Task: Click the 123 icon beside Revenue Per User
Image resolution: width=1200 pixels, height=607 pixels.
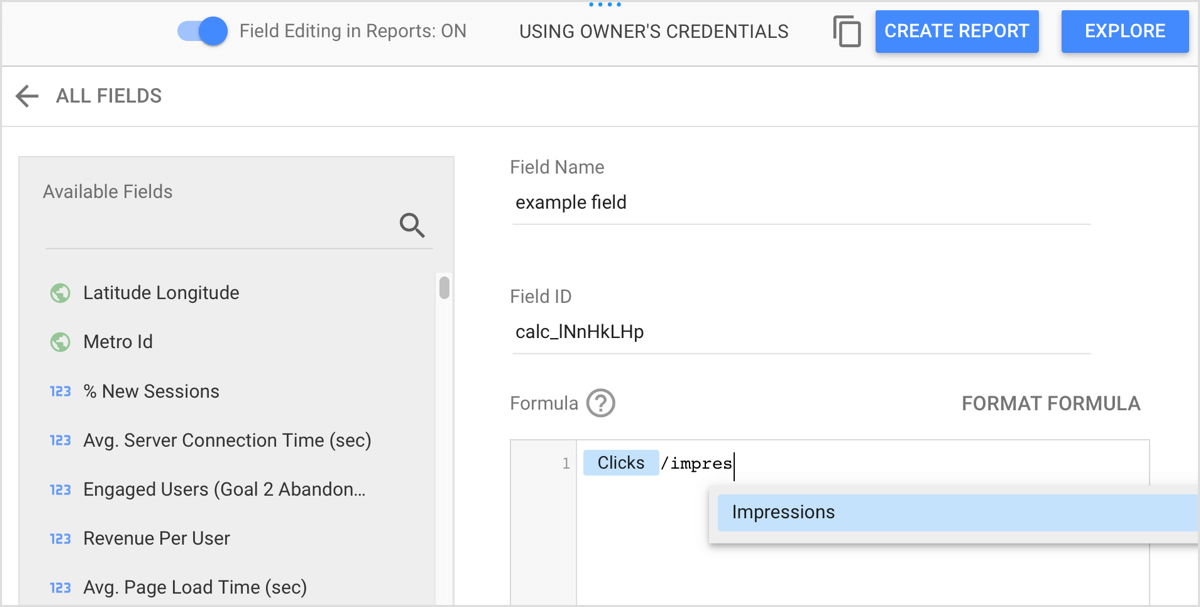Action: tap(60, 538)
